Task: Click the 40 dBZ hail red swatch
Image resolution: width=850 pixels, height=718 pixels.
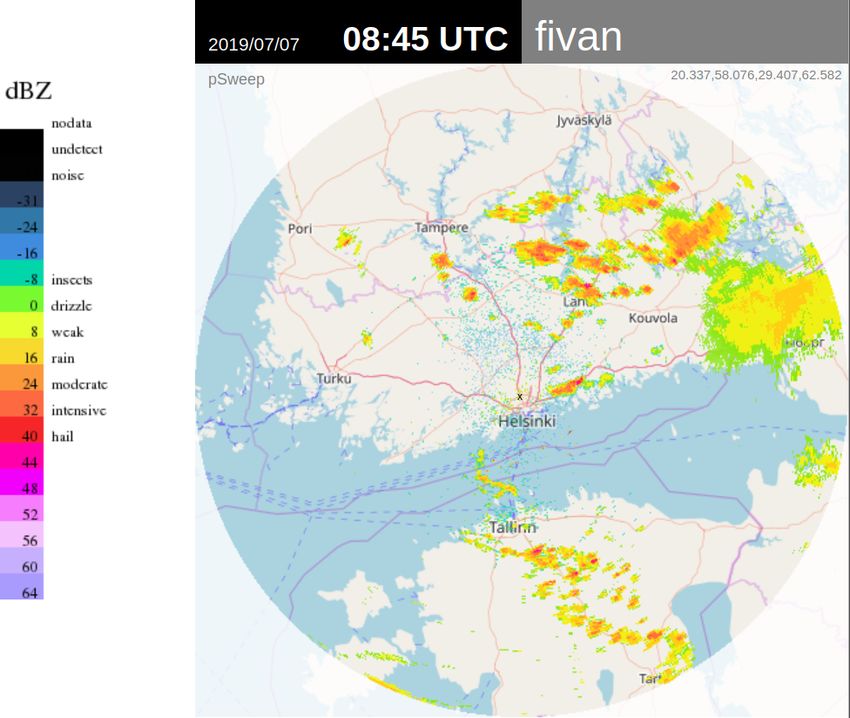Action: [22, 429]
